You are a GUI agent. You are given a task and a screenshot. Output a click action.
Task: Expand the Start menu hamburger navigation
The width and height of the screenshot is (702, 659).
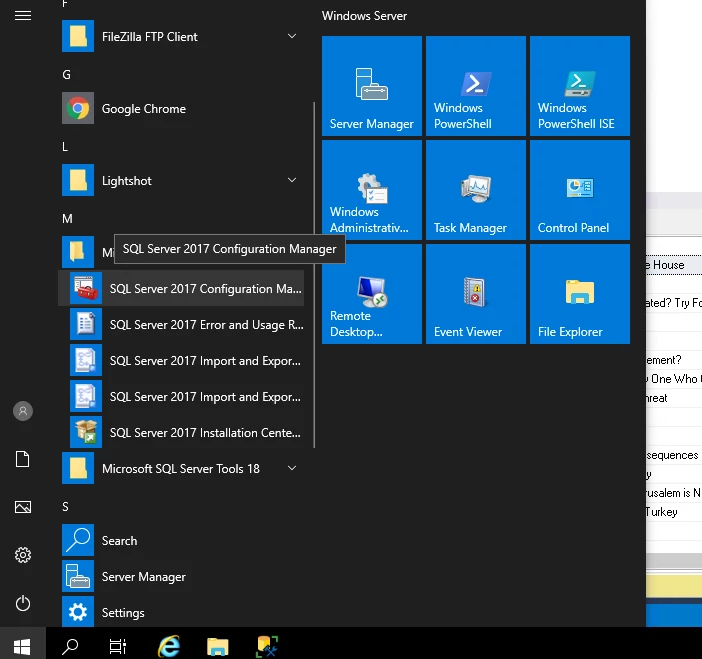pyautogui.click(x=23, y=16)
